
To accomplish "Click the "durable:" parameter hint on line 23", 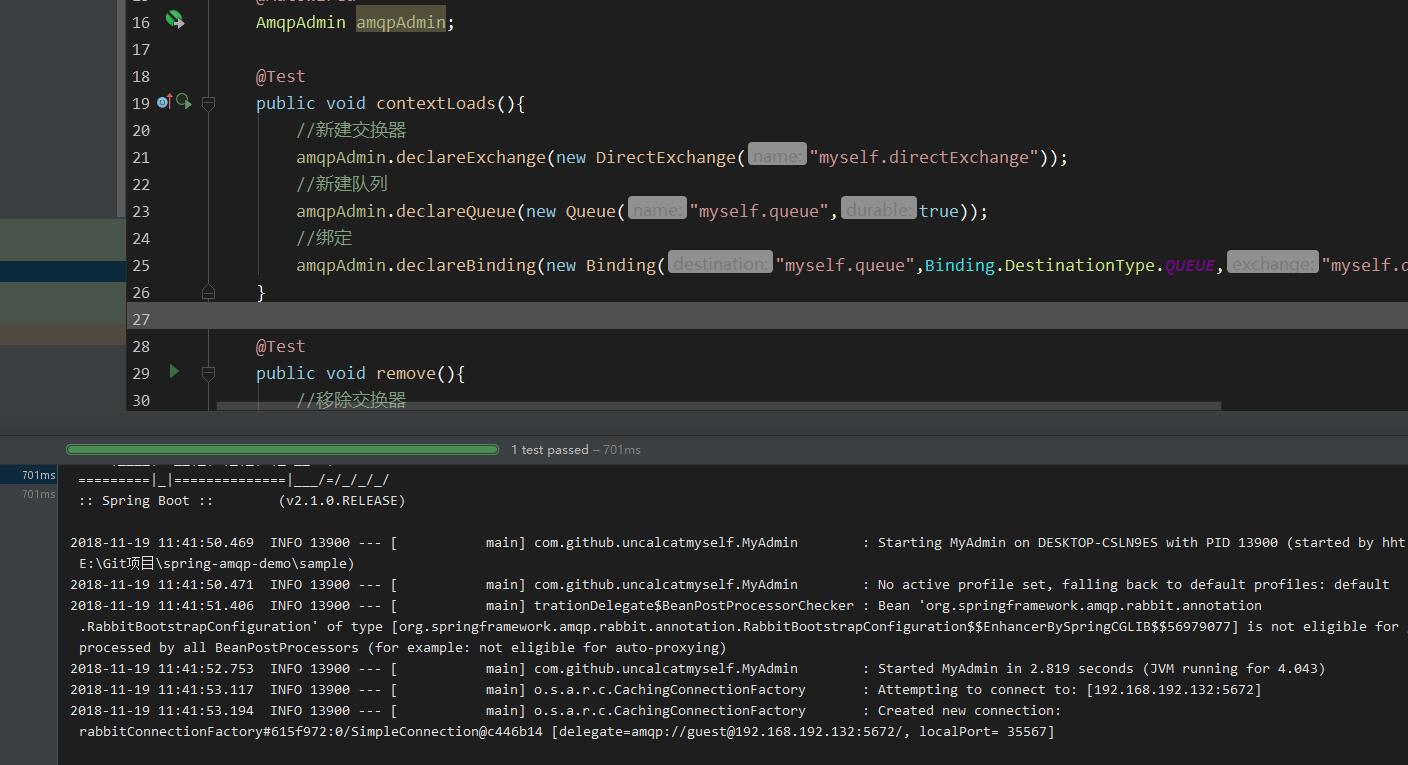I will pos(878,211).
